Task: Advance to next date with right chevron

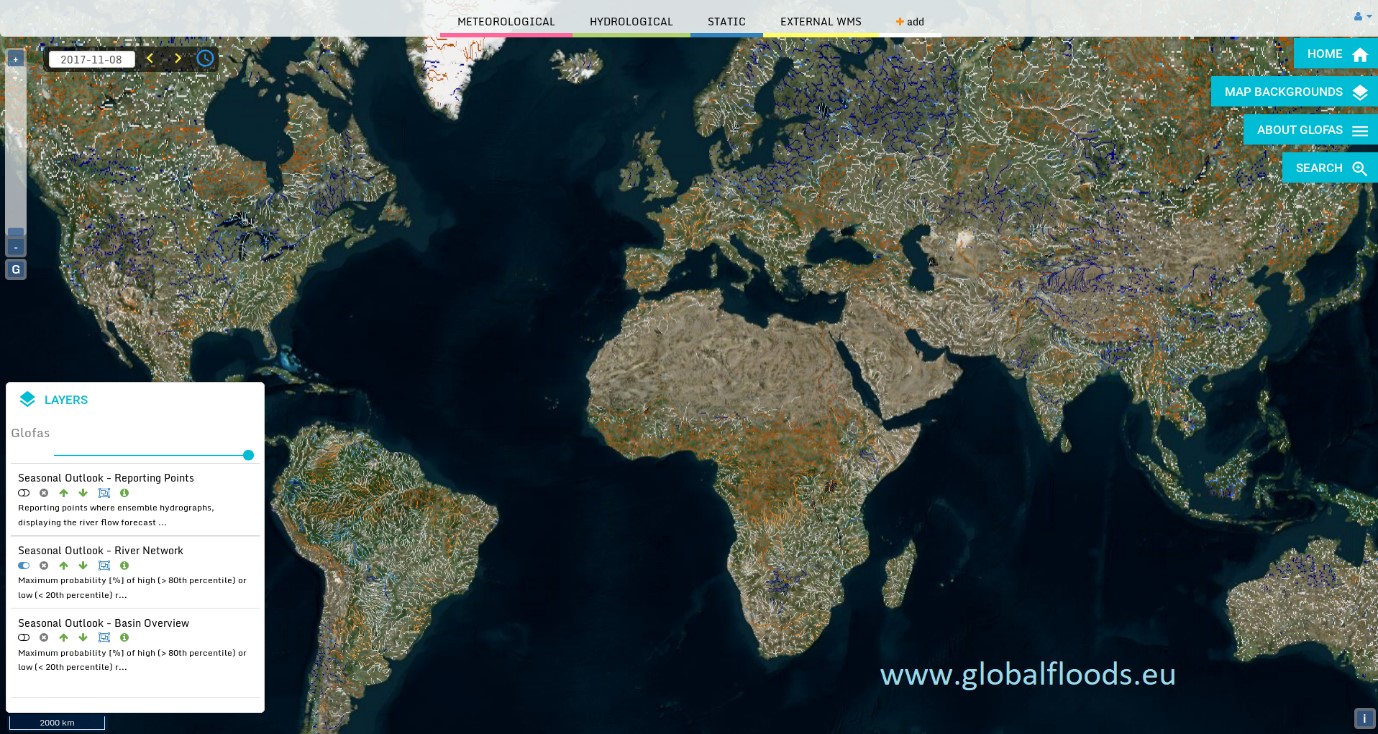Action: pyautogui.click(x=178, y=58)
